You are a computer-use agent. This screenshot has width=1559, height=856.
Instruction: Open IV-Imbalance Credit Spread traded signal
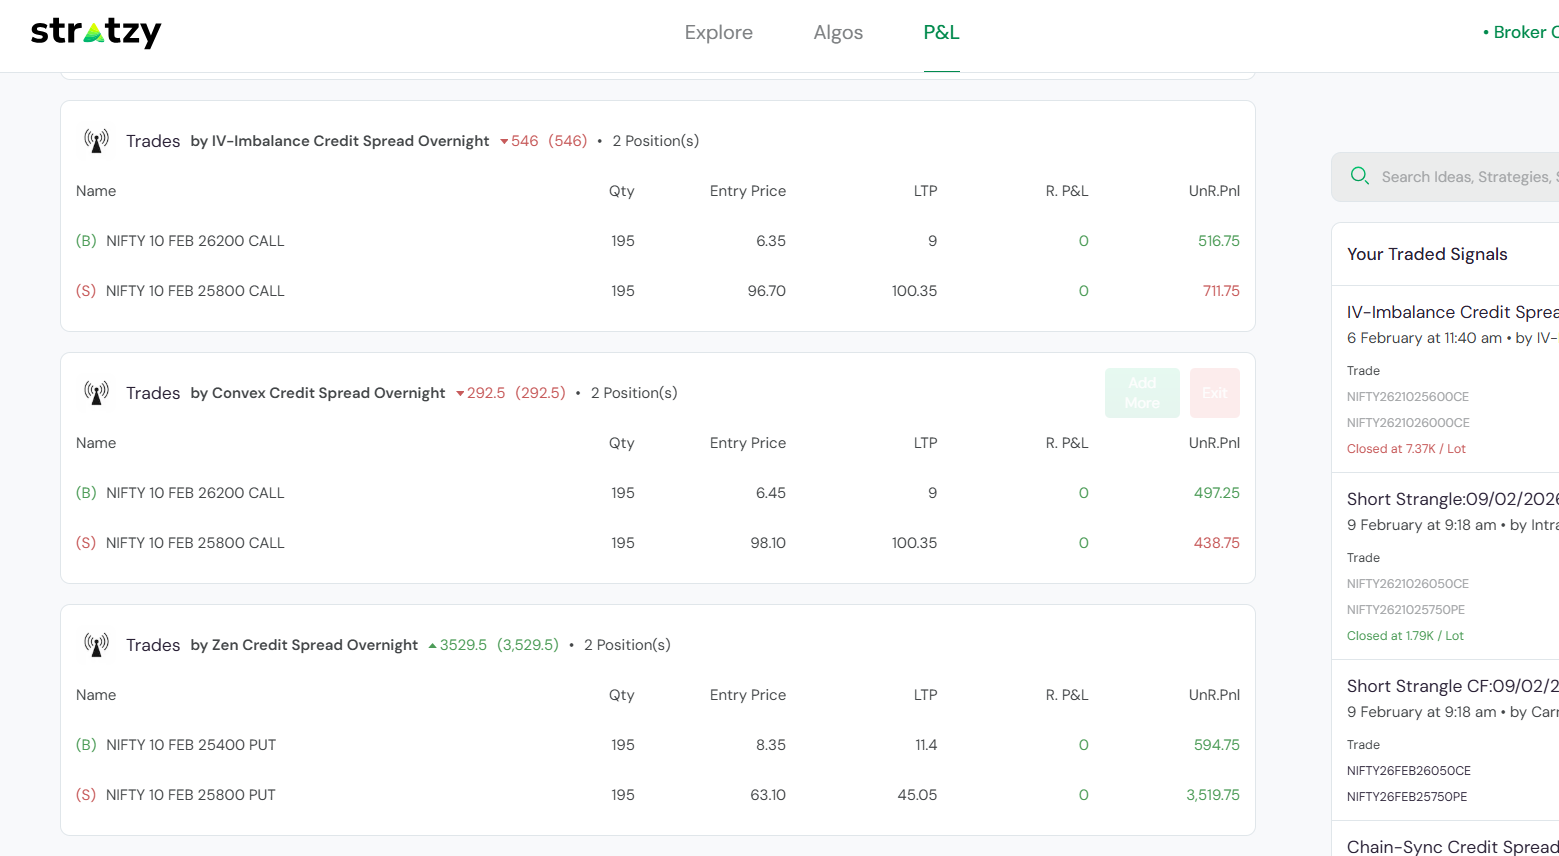(1451, 312)
